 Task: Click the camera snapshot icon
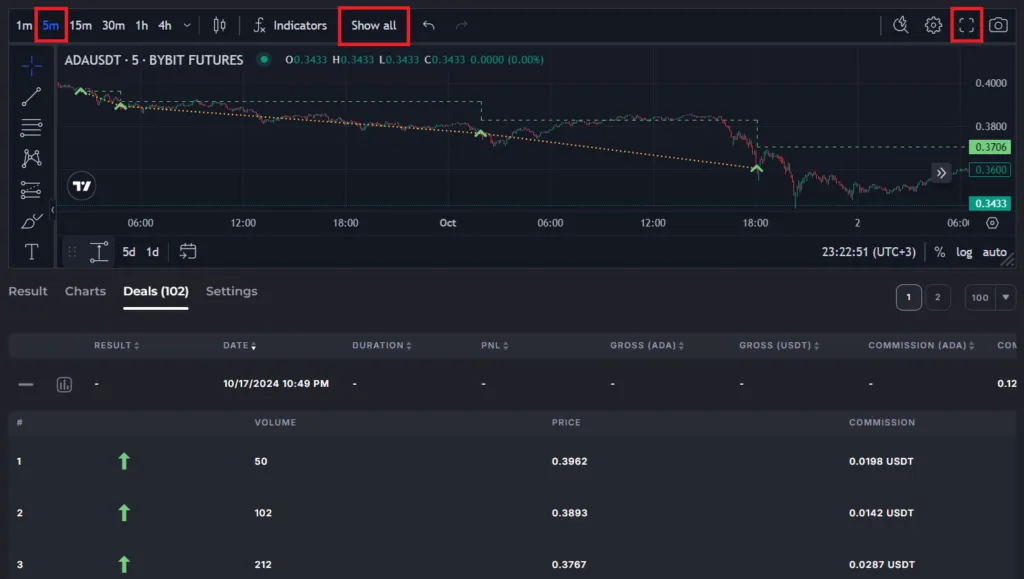(x=997, y=26)
